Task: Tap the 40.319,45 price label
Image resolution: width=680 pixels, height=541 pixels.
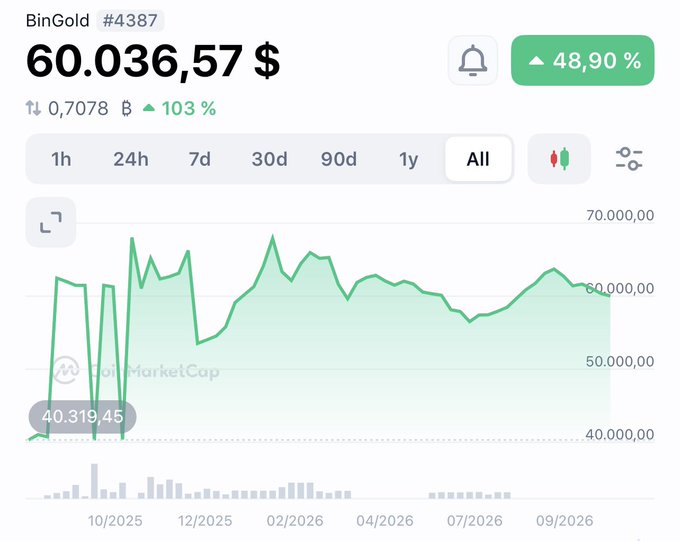Action: 82,416
